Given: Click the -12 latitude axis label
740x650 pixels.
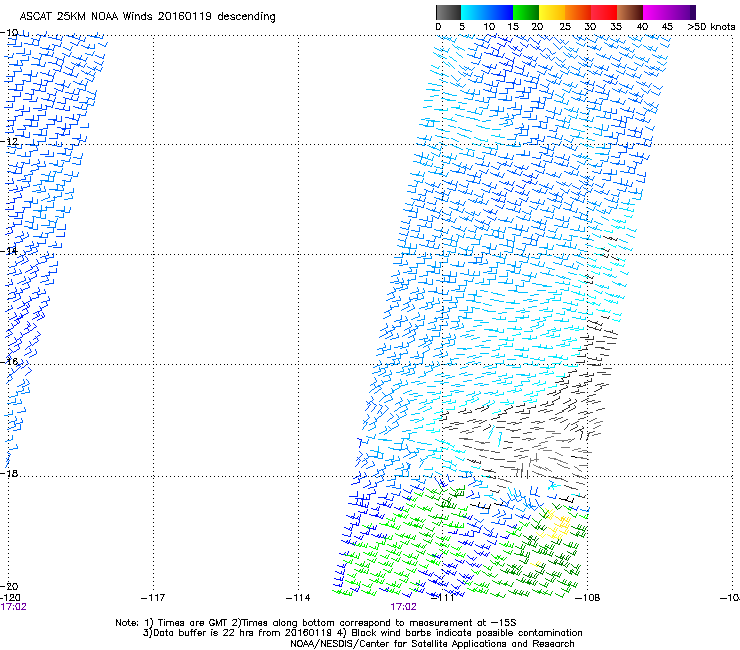Looking at the screenshot, I should (9, 142).
